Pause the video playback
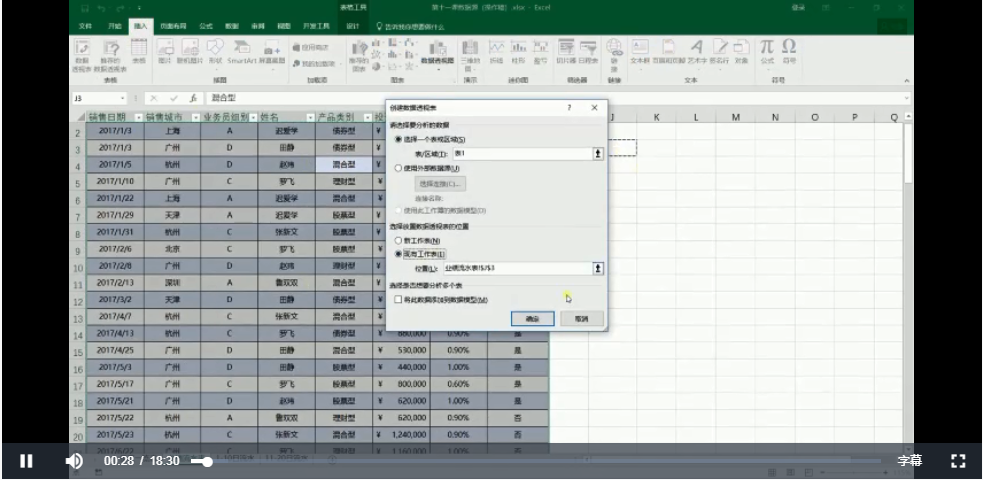 (x=26, y=461)
